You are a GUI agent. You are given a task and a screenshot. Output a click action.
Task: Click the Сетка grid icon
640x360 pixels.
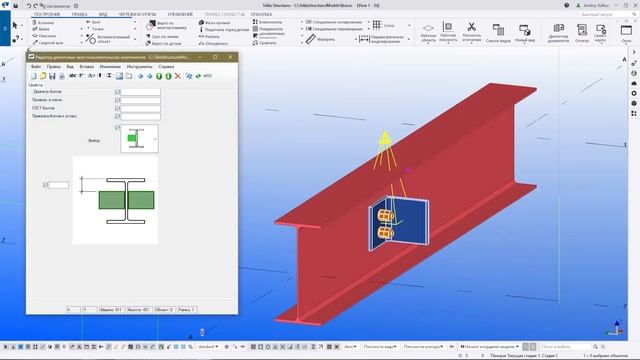378,25
